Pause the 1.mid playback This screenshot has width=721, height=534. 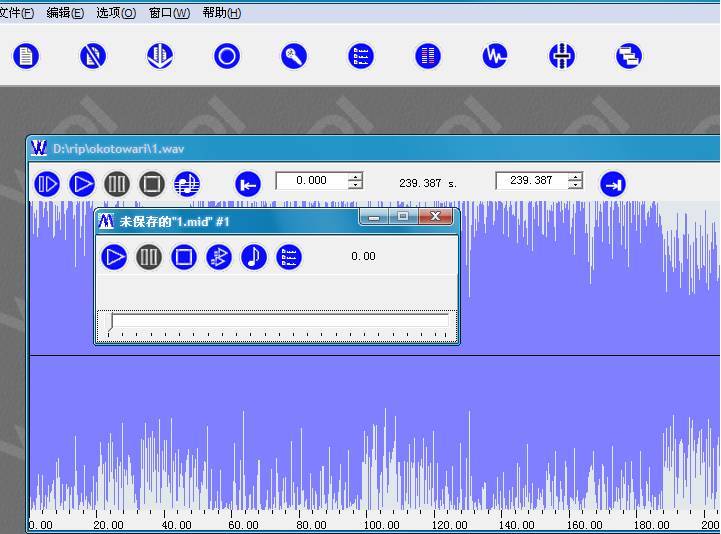tap(149, 257)
